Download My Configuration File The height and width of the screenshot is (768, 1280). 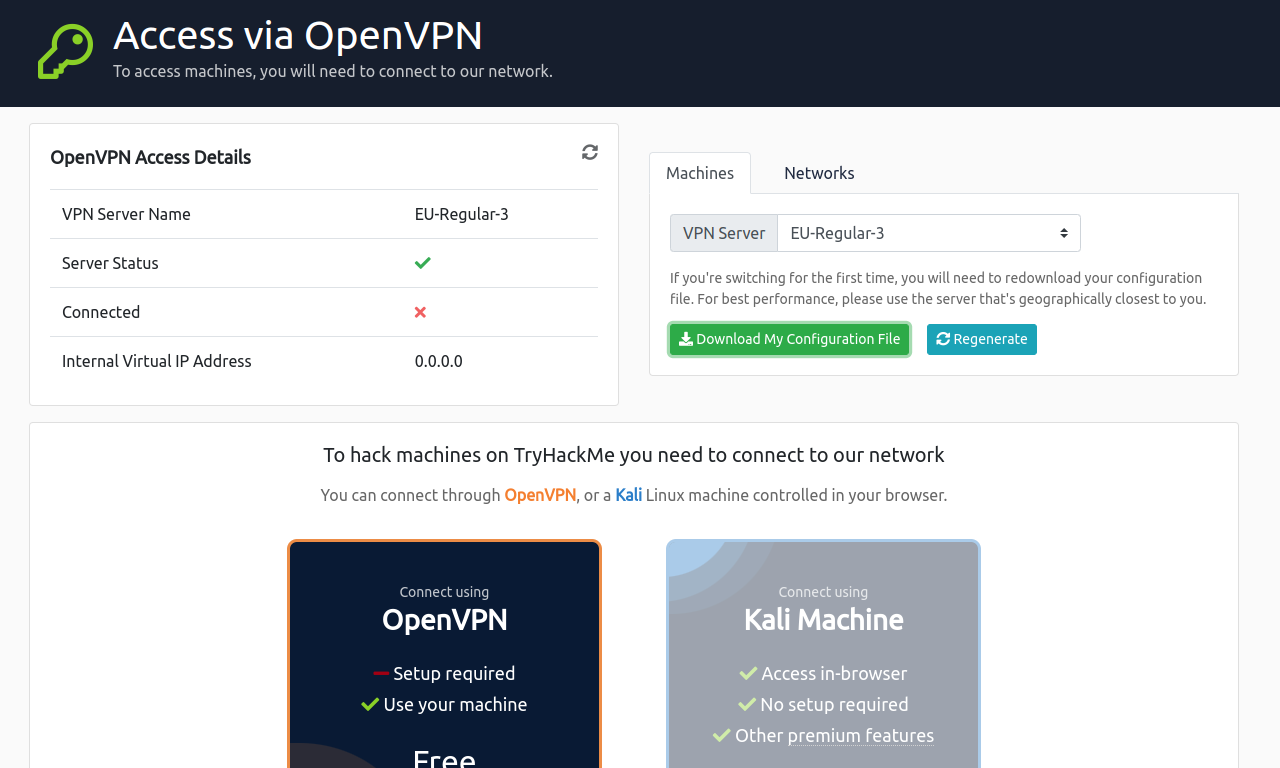pyautogui.click(x=789, y=339)
